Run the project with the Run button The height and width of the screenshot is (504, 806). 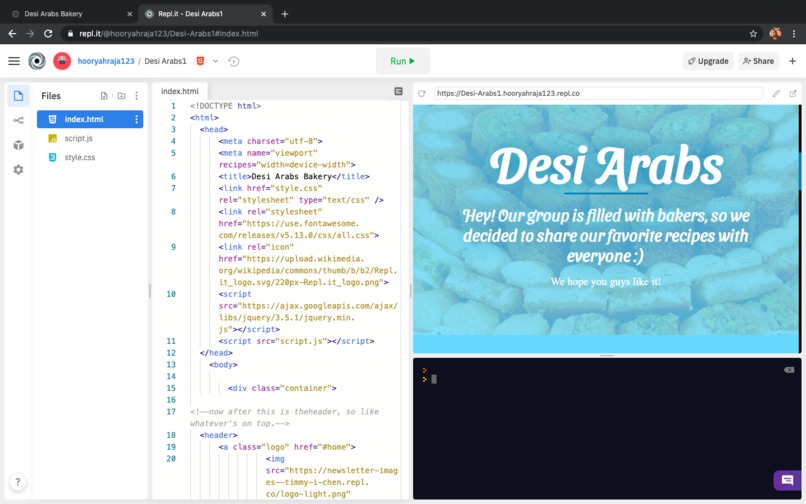point(402,61)
